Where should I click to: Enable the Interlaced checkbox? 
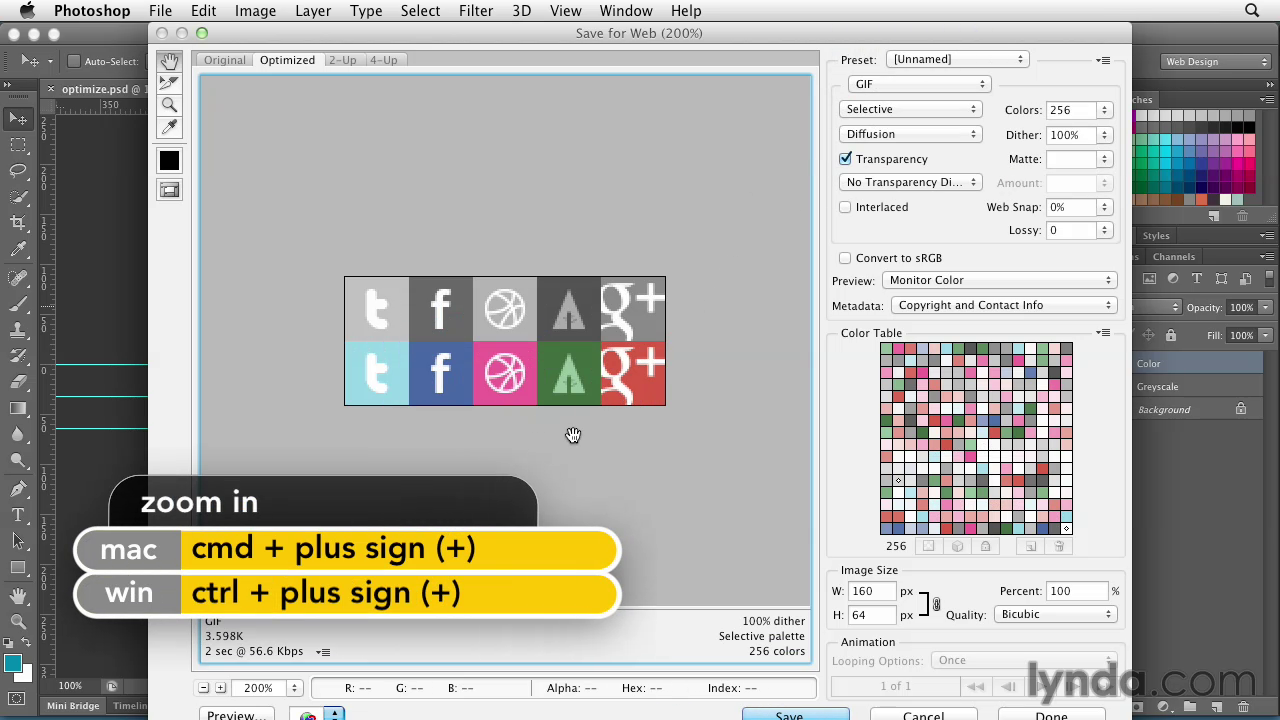845,207
